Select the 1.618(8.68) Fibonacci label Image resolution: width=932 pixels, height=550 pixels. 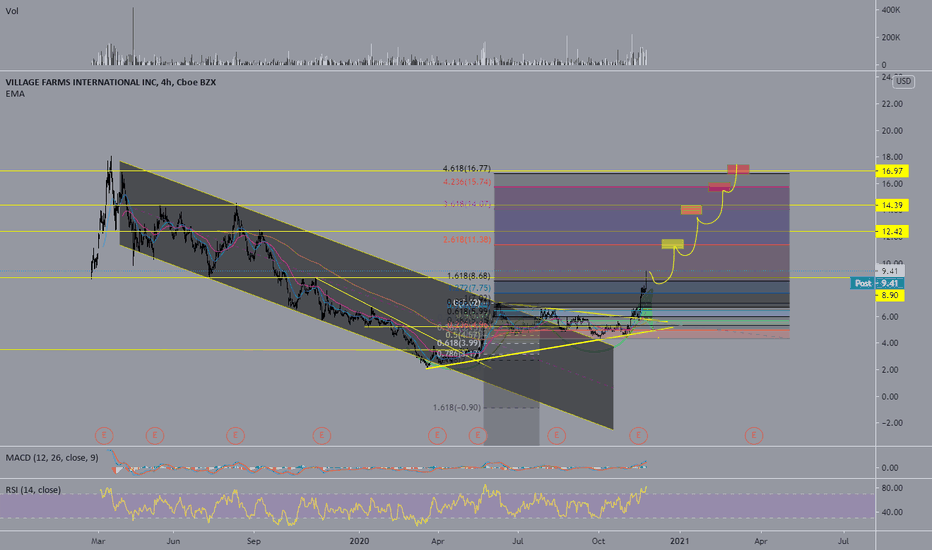pos(469,276)
